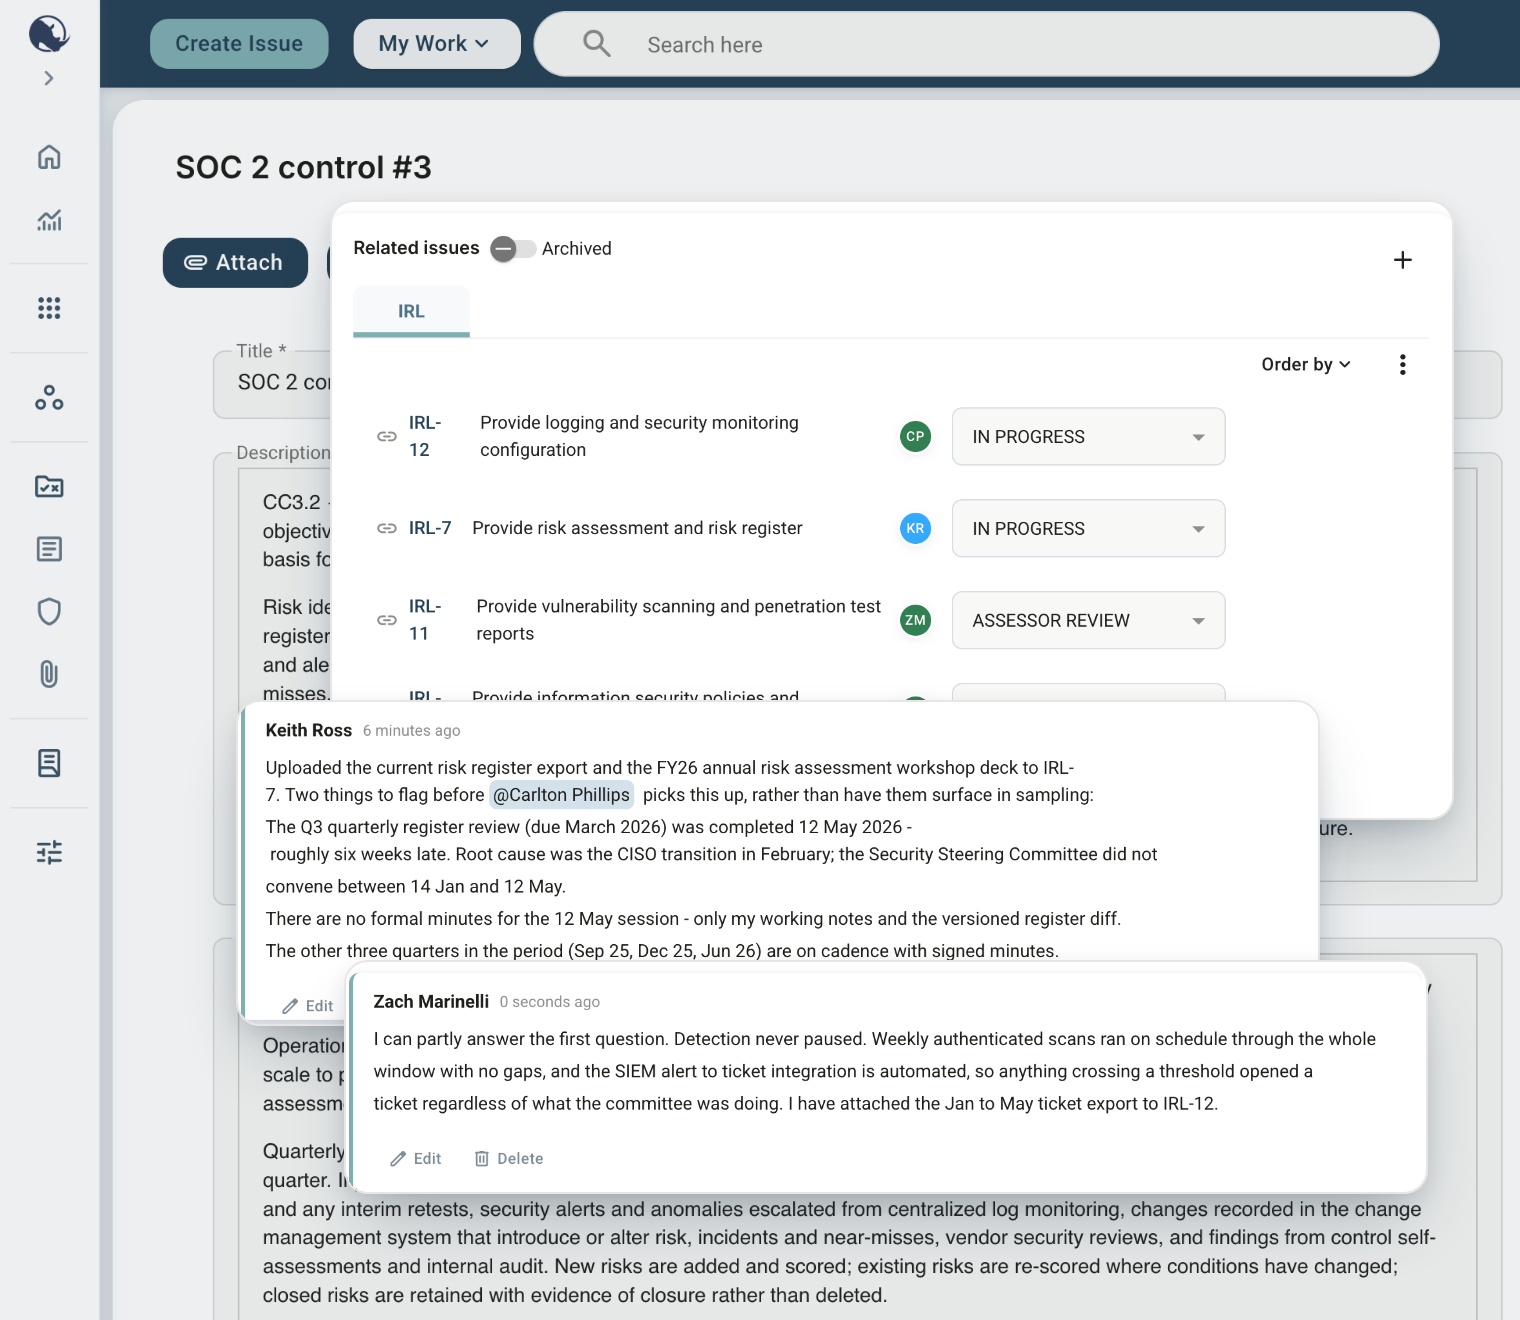Click the link icon beside IRL-12

tap(387, 437)
